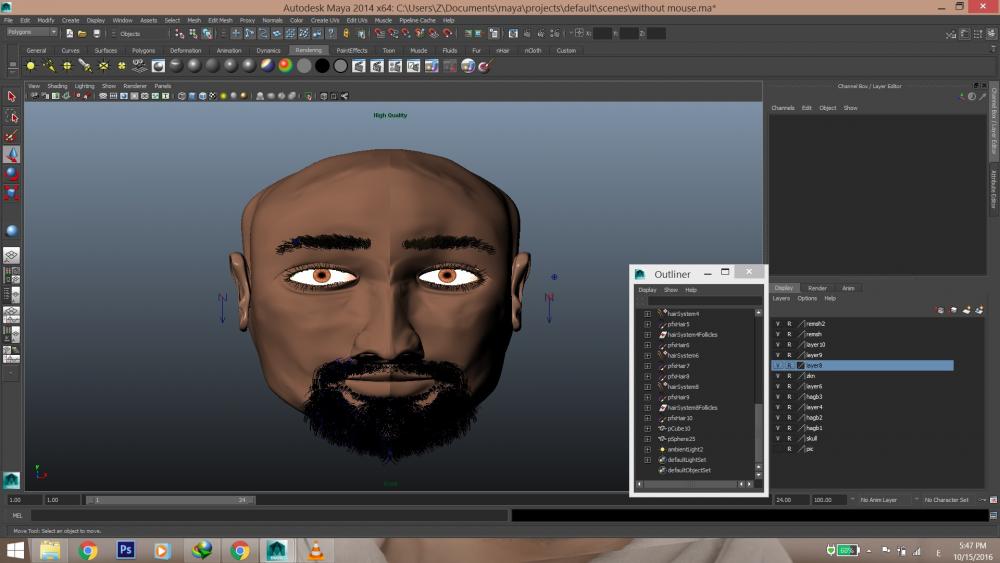Pick the Scale tool in the toolbox

tap(11, 192)
